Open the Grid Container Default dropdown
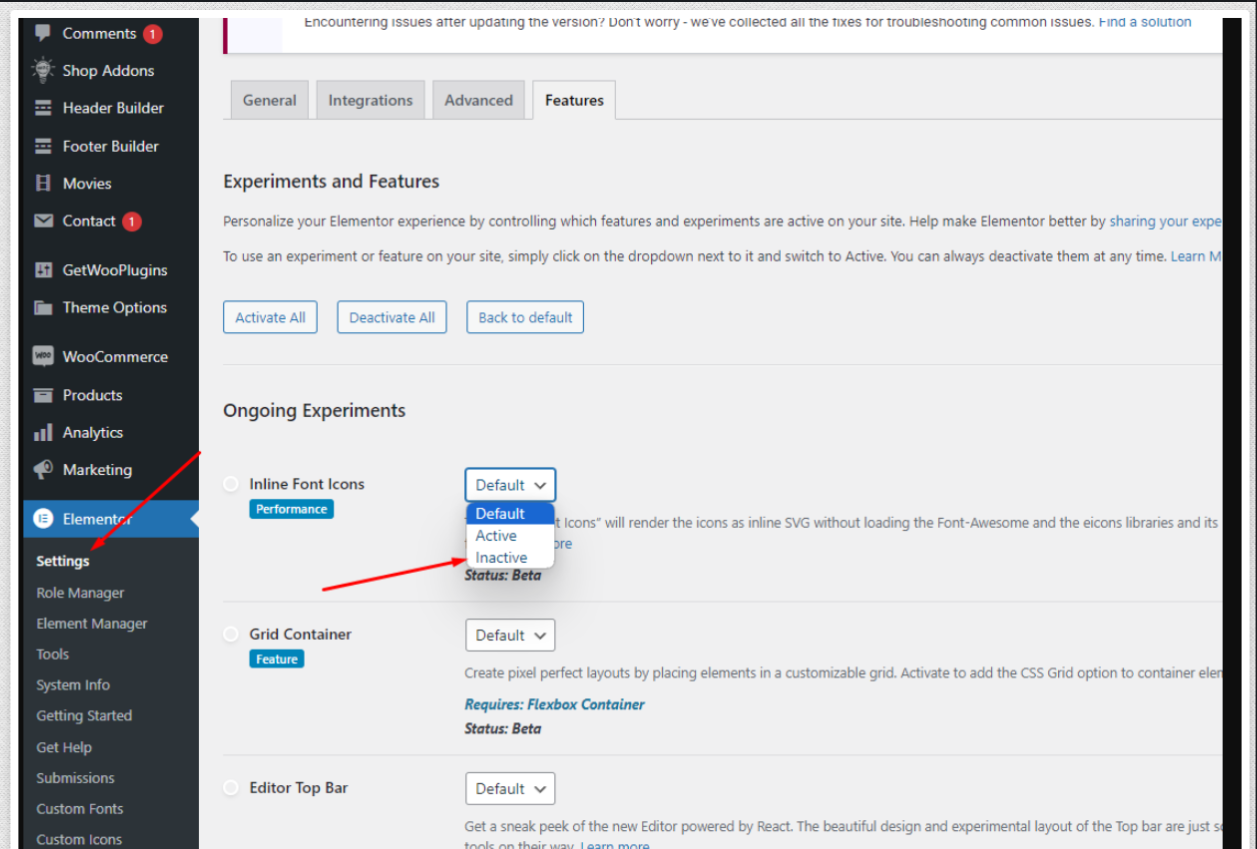 pos(510,635)
